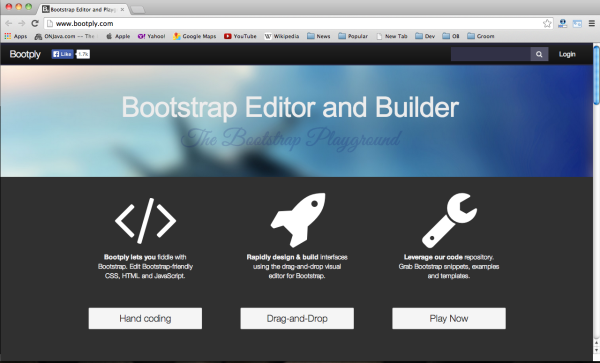Open the Apps bookmarks shortcut
Screen dimensions: 600x363
pyautogui.click(x=16, y=36)
